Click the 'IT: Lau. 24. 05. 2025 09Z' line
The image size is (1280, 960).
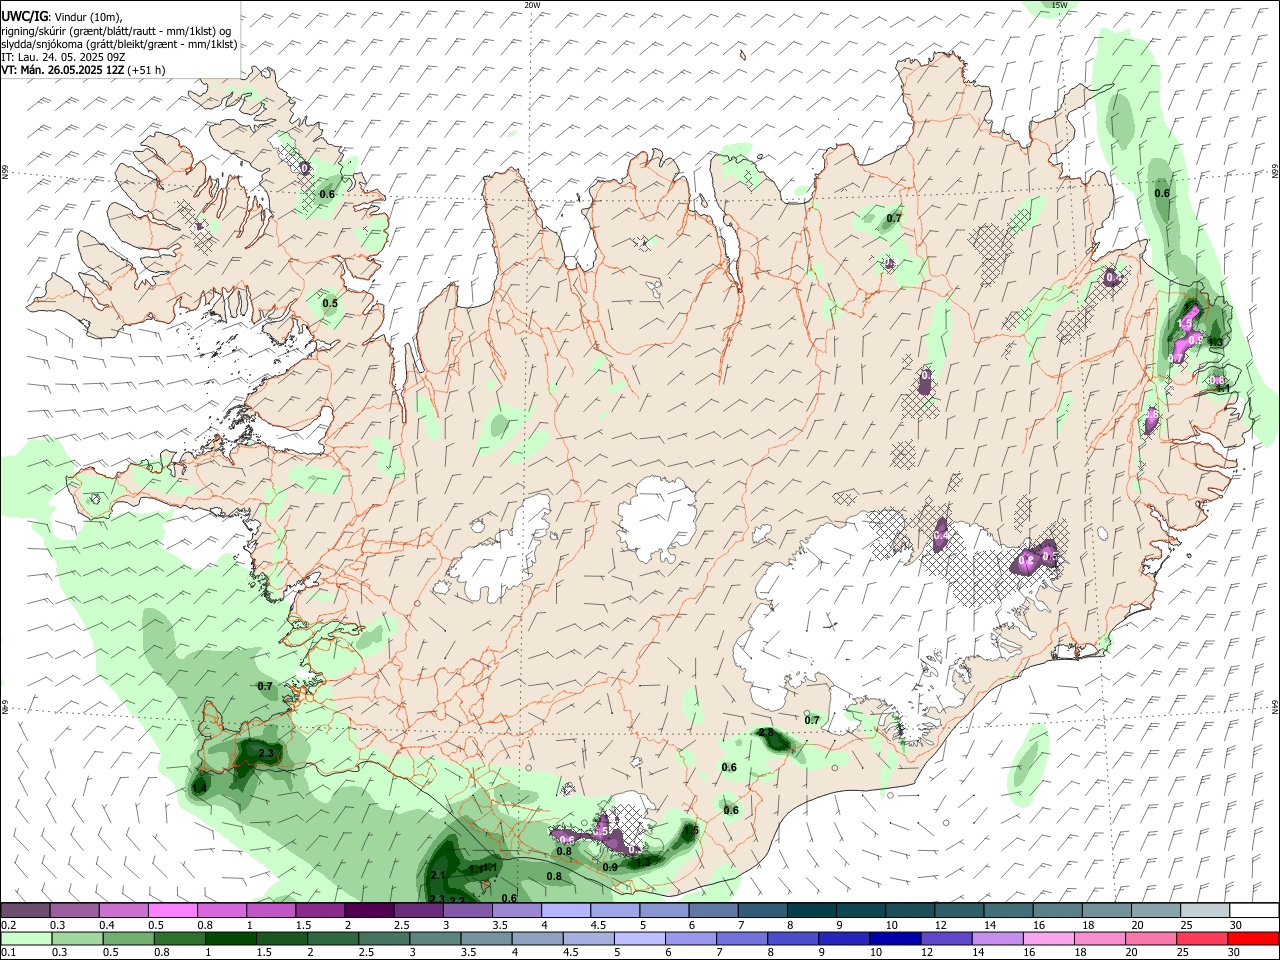click(x=62, y=57)
